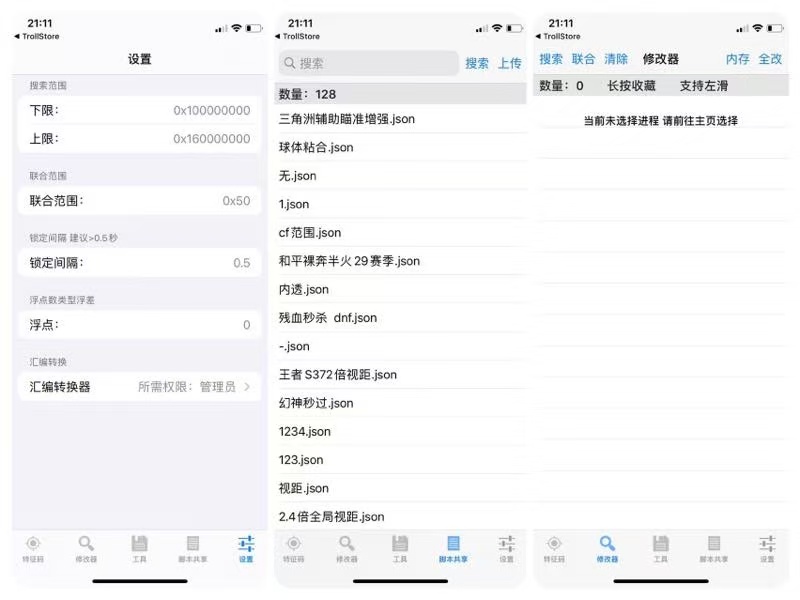Edit 上限 value 0x160000000

click(212, 139)
